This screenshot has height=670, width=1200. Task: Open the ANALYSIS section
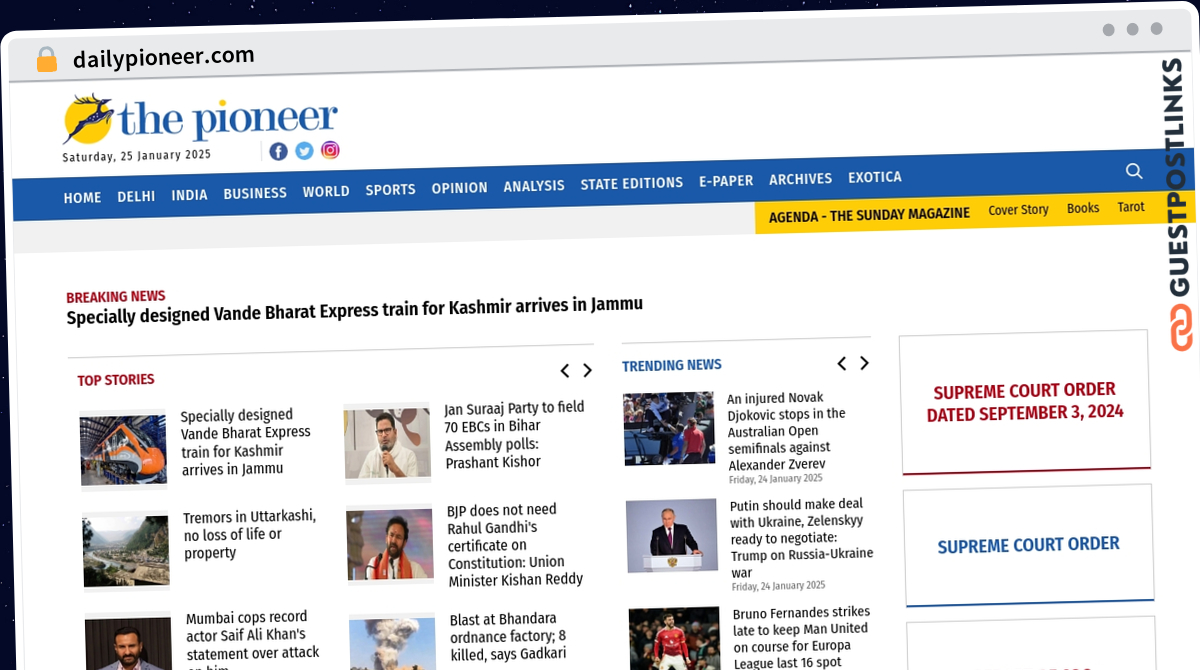(x=534, y=186)
